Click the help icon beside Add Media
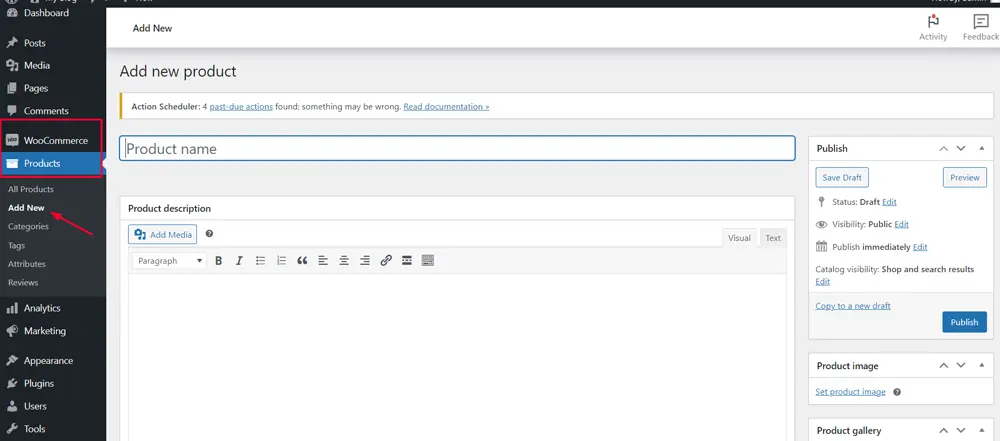This screenshot has width=1000, height=441. [209, 234]
